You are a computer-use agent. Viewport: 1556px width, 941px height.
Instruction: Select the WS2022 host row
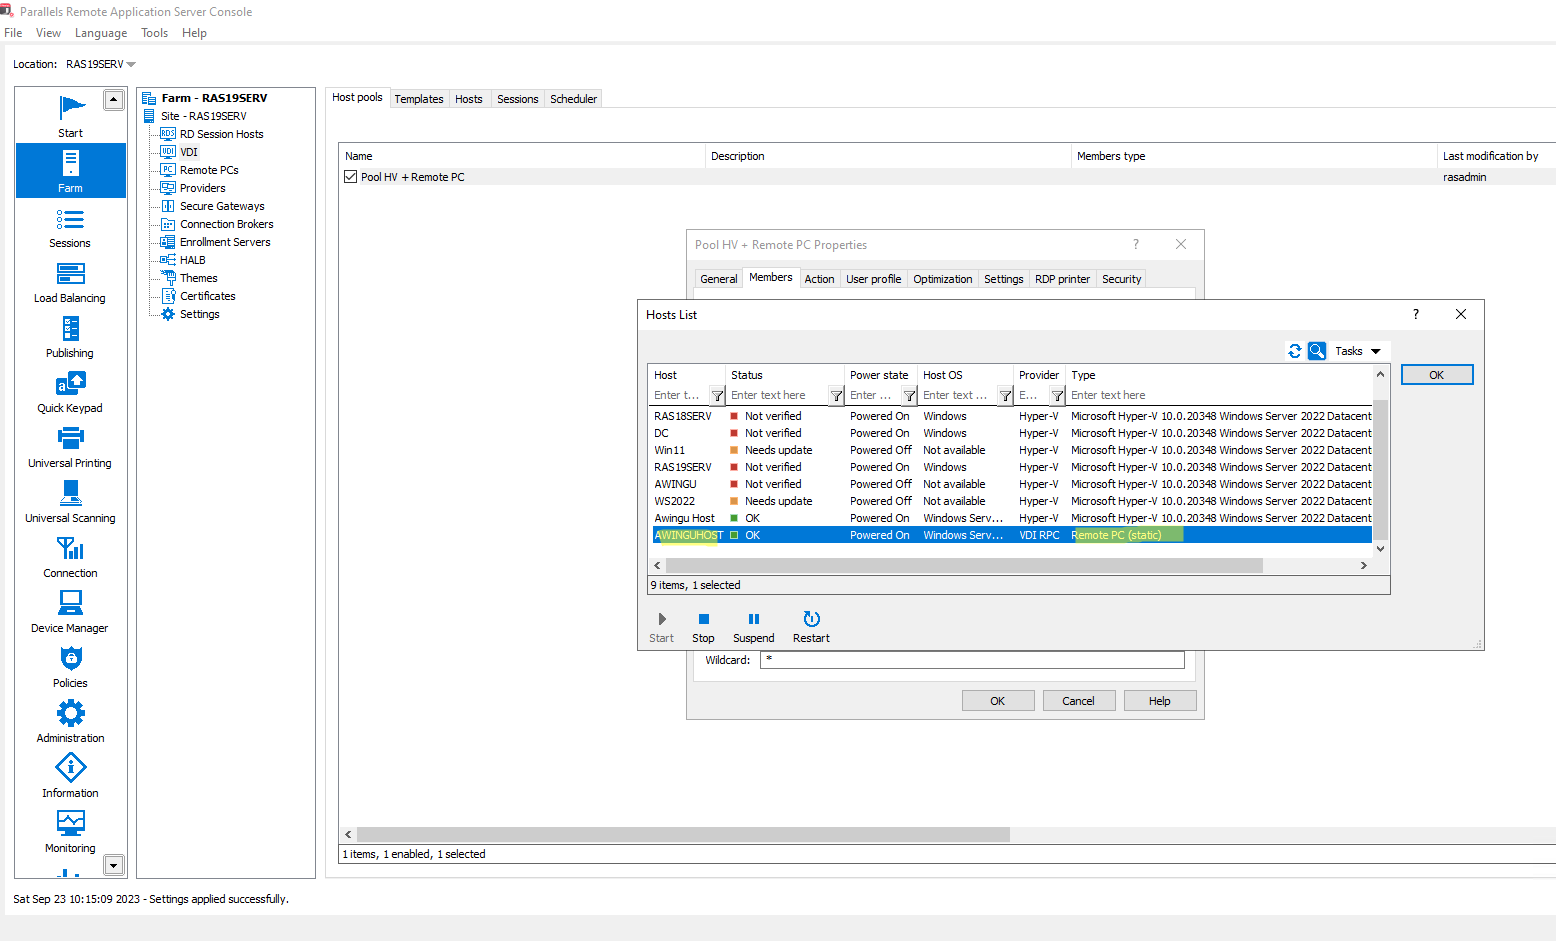[x=1012, y=501]
